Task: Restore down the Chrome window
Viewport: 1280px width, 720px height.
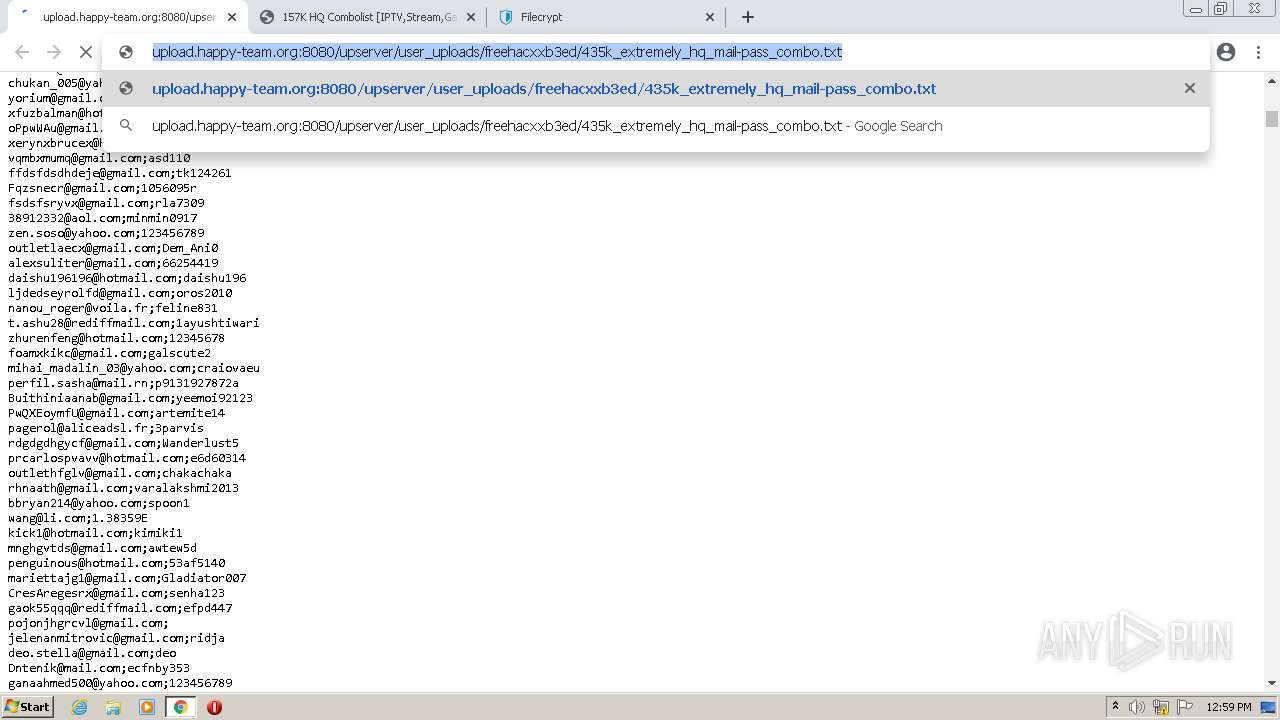Action: pyautogui.click(x=1220, y=9)
